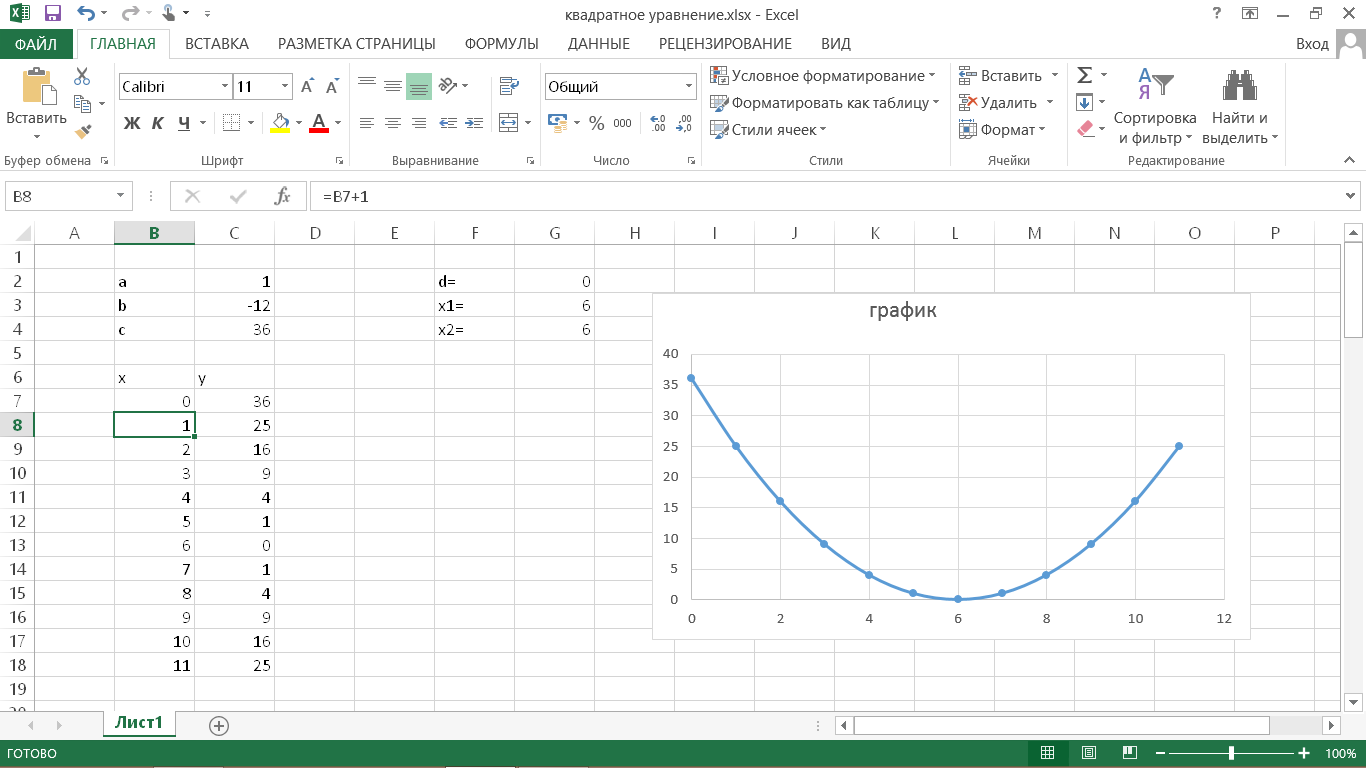Apply the font color A icon

(x=319, y=123)
